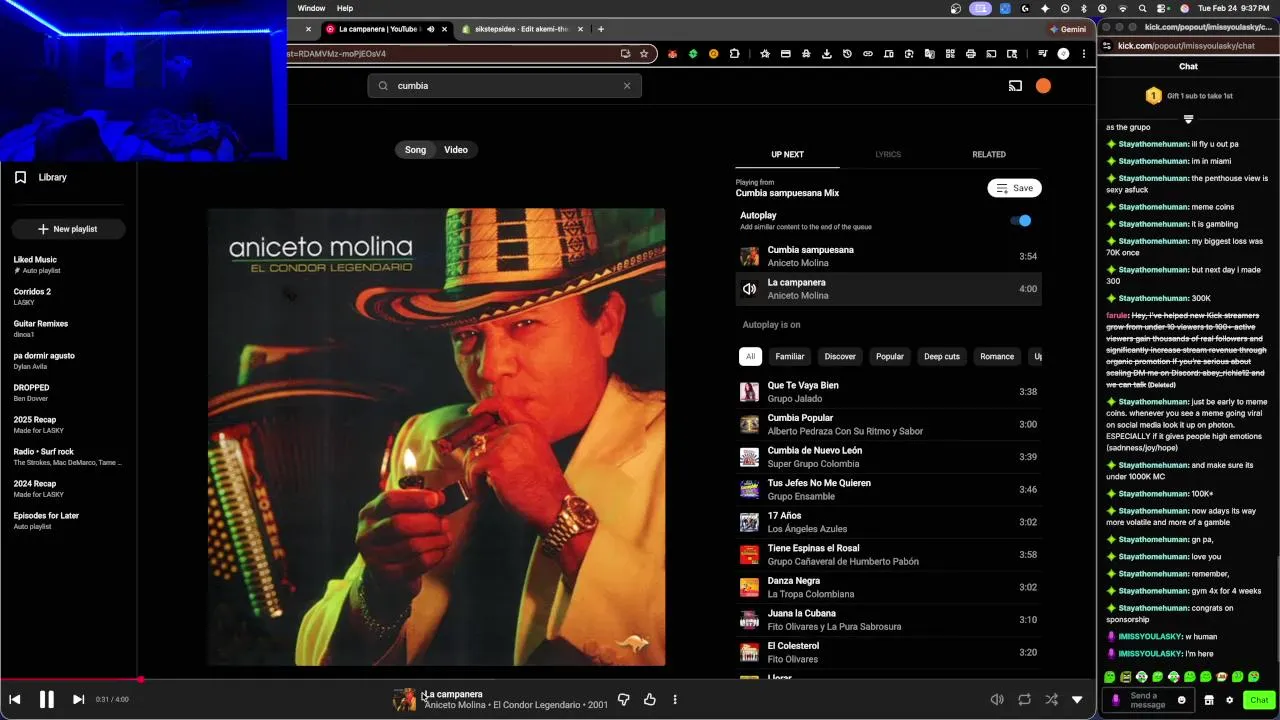The width and height of the screenshot is (1280, 720).
Task: Play Tus Jefes No Me Quieren
Action: (888, 489)
